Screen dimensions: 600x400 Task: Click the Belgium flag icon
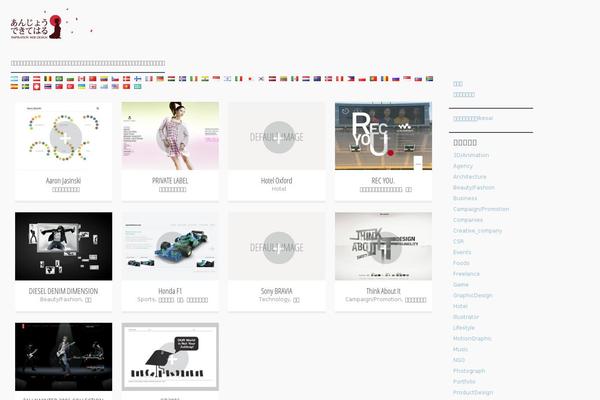click(48, 79)
